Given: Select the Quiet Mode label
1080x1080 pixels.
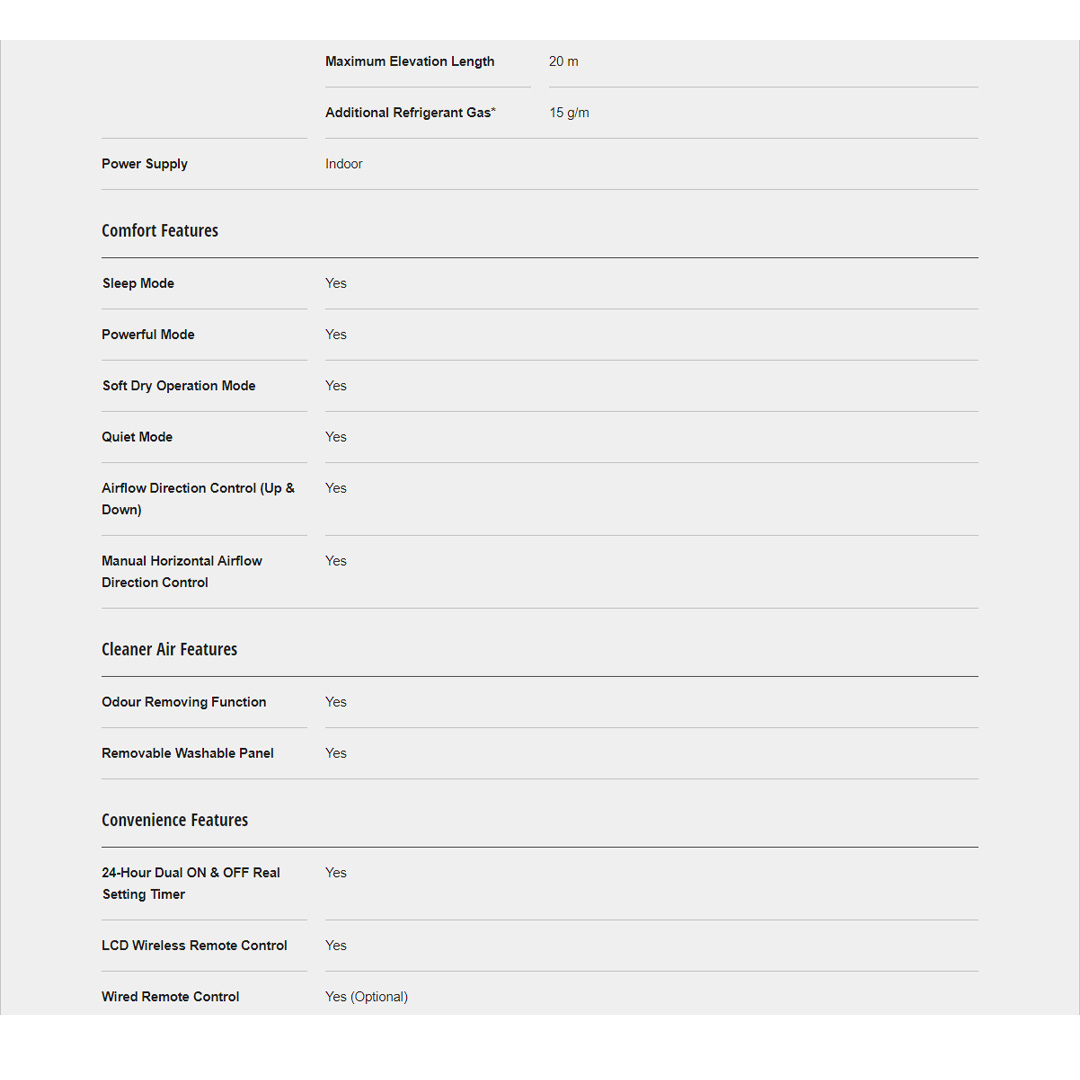Looking at the screenshot, I should [x=137, y=437].
